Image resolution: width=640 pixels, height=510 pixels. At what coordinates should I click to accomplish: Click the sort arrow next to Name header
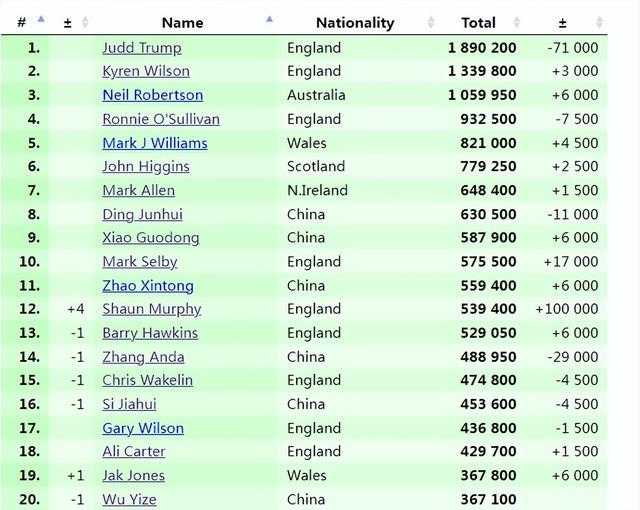270,20
